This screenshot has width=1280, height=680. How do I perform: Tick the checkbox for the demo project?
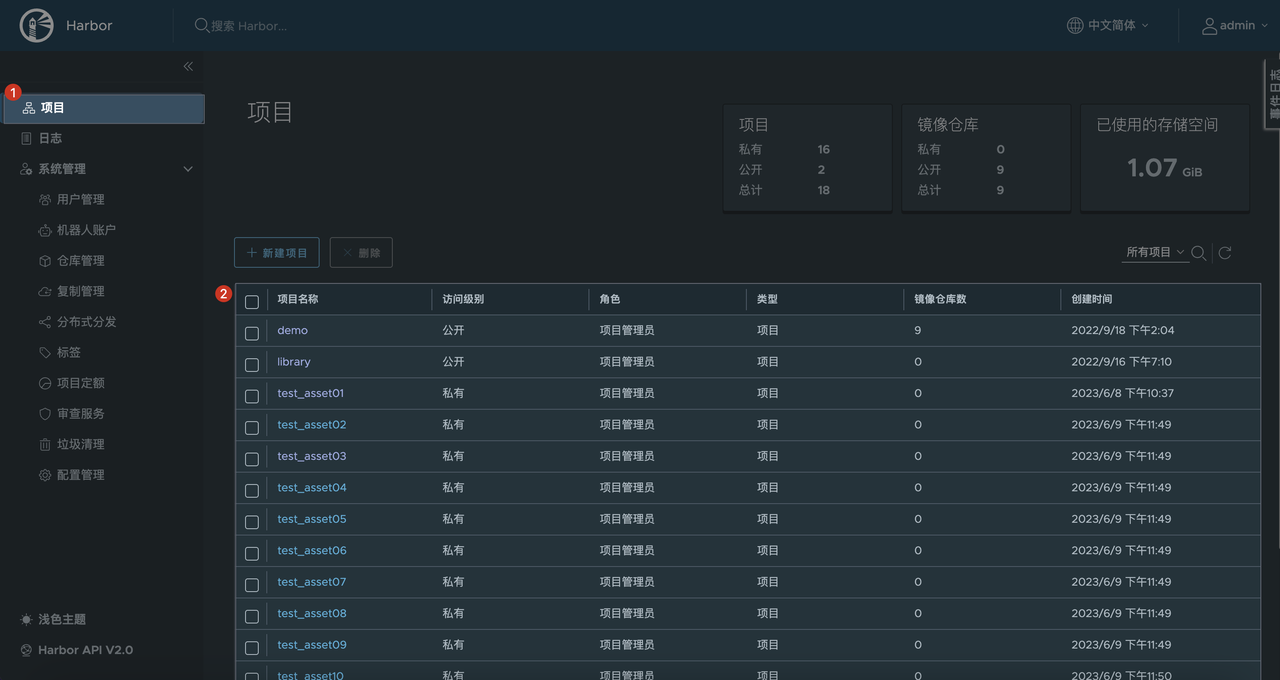click(252, 333)
